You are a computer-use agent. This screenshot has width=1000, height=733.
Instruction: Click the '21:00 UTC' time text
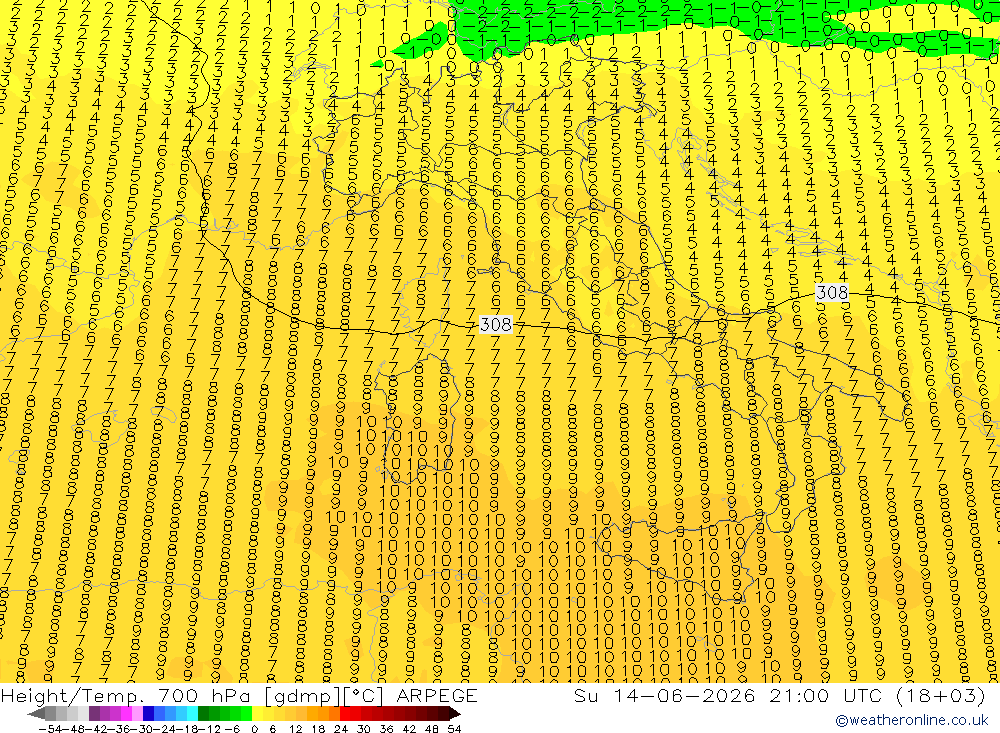827,695
